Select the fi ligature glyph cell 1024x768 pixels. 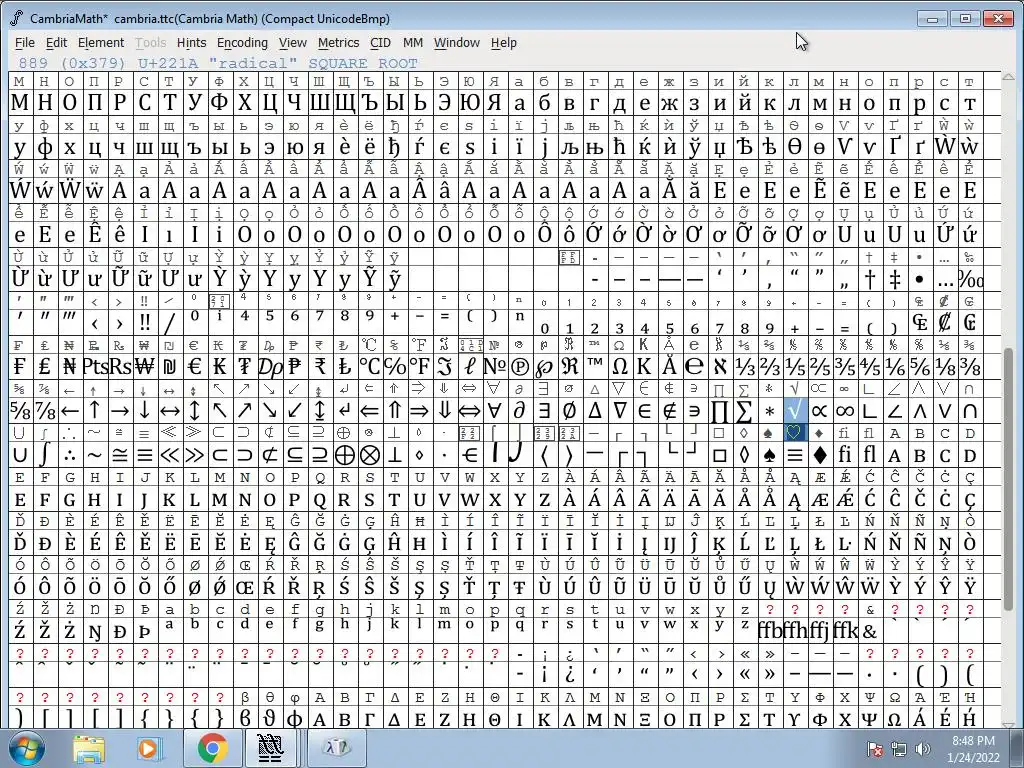pyautogui.click(x=845, y=455)
